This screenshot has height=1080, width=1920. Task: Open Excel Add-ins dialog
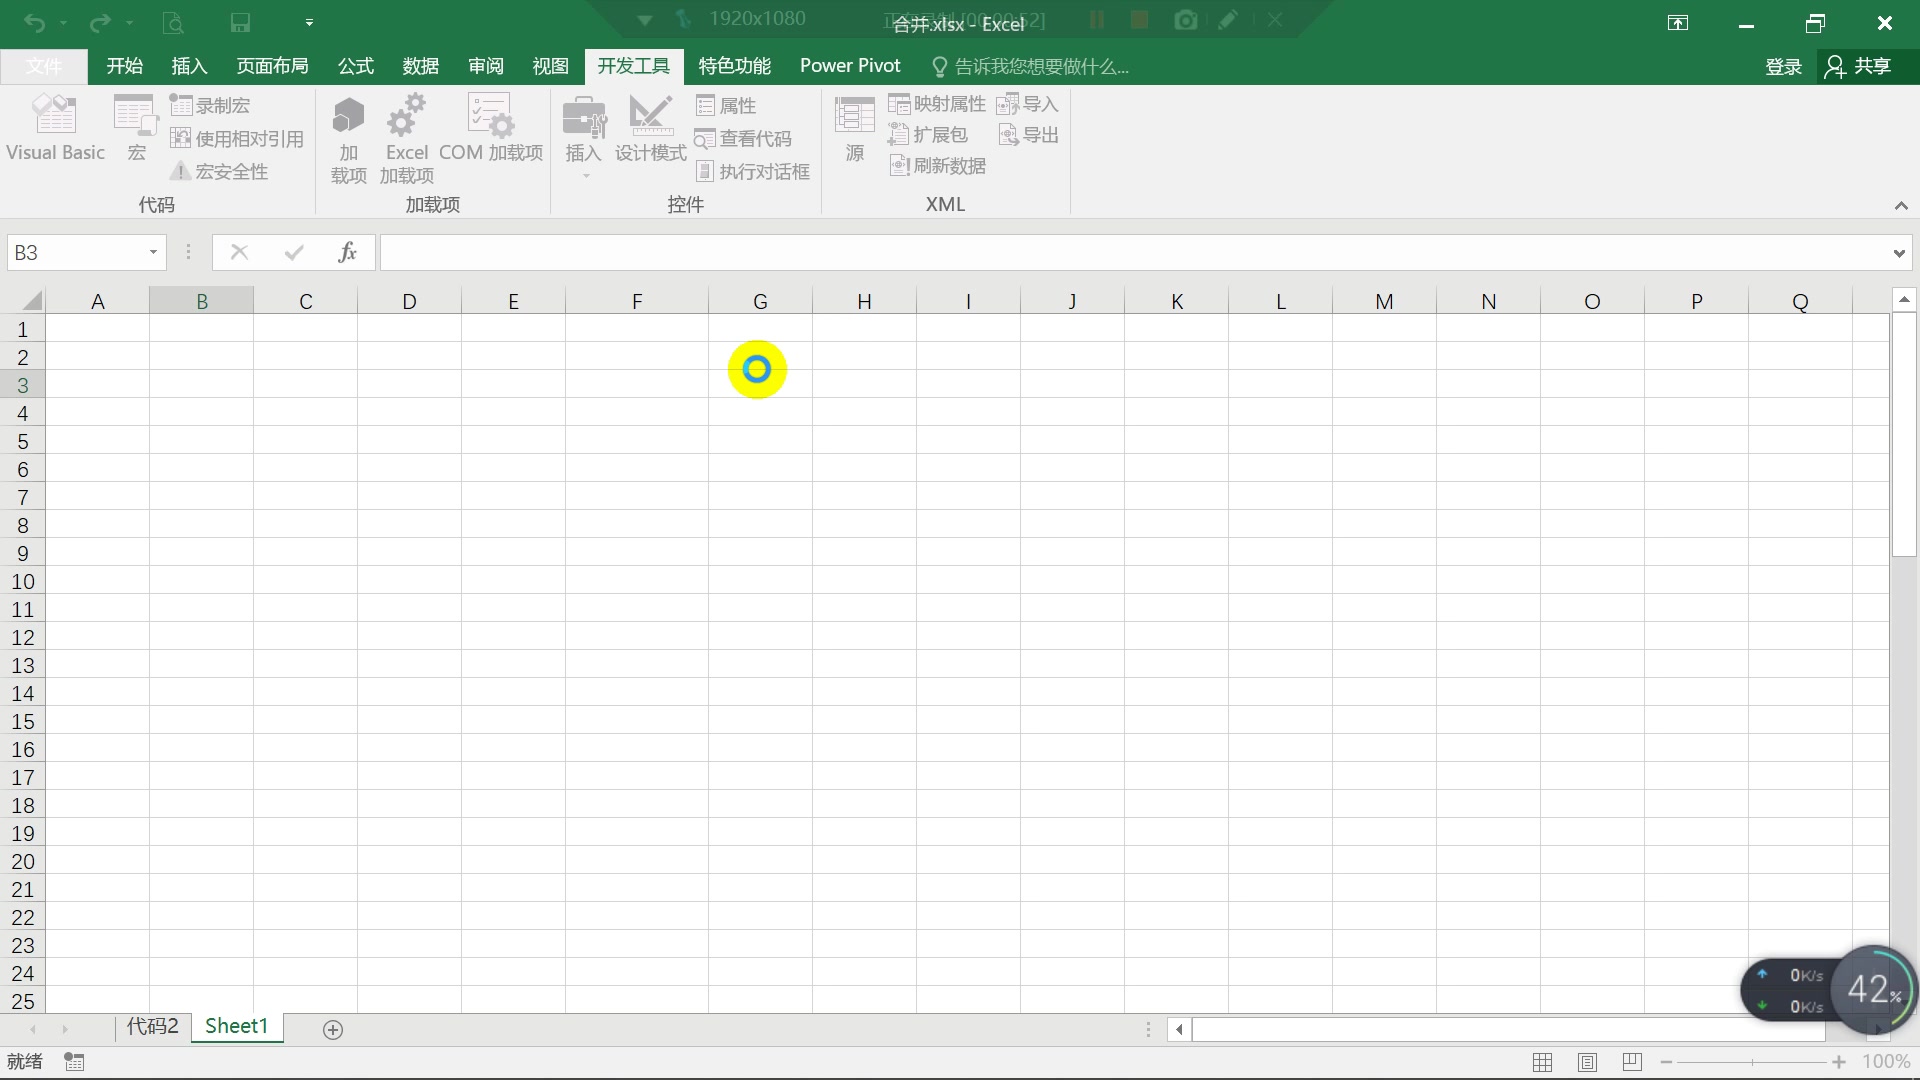pyautogui.click(x=406, y=138)
